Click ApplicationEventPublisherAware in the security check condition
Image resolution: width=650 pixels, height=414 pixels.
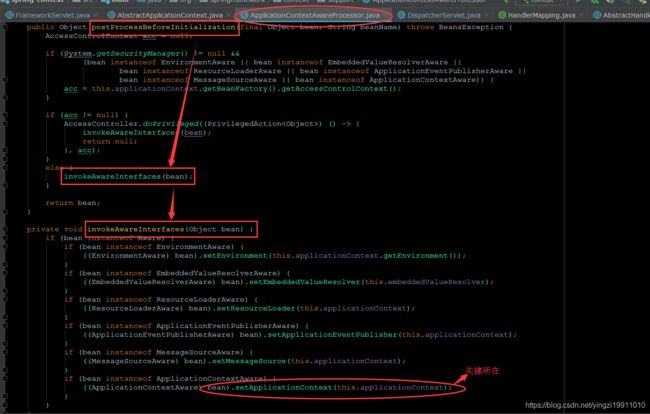(443, 71)
